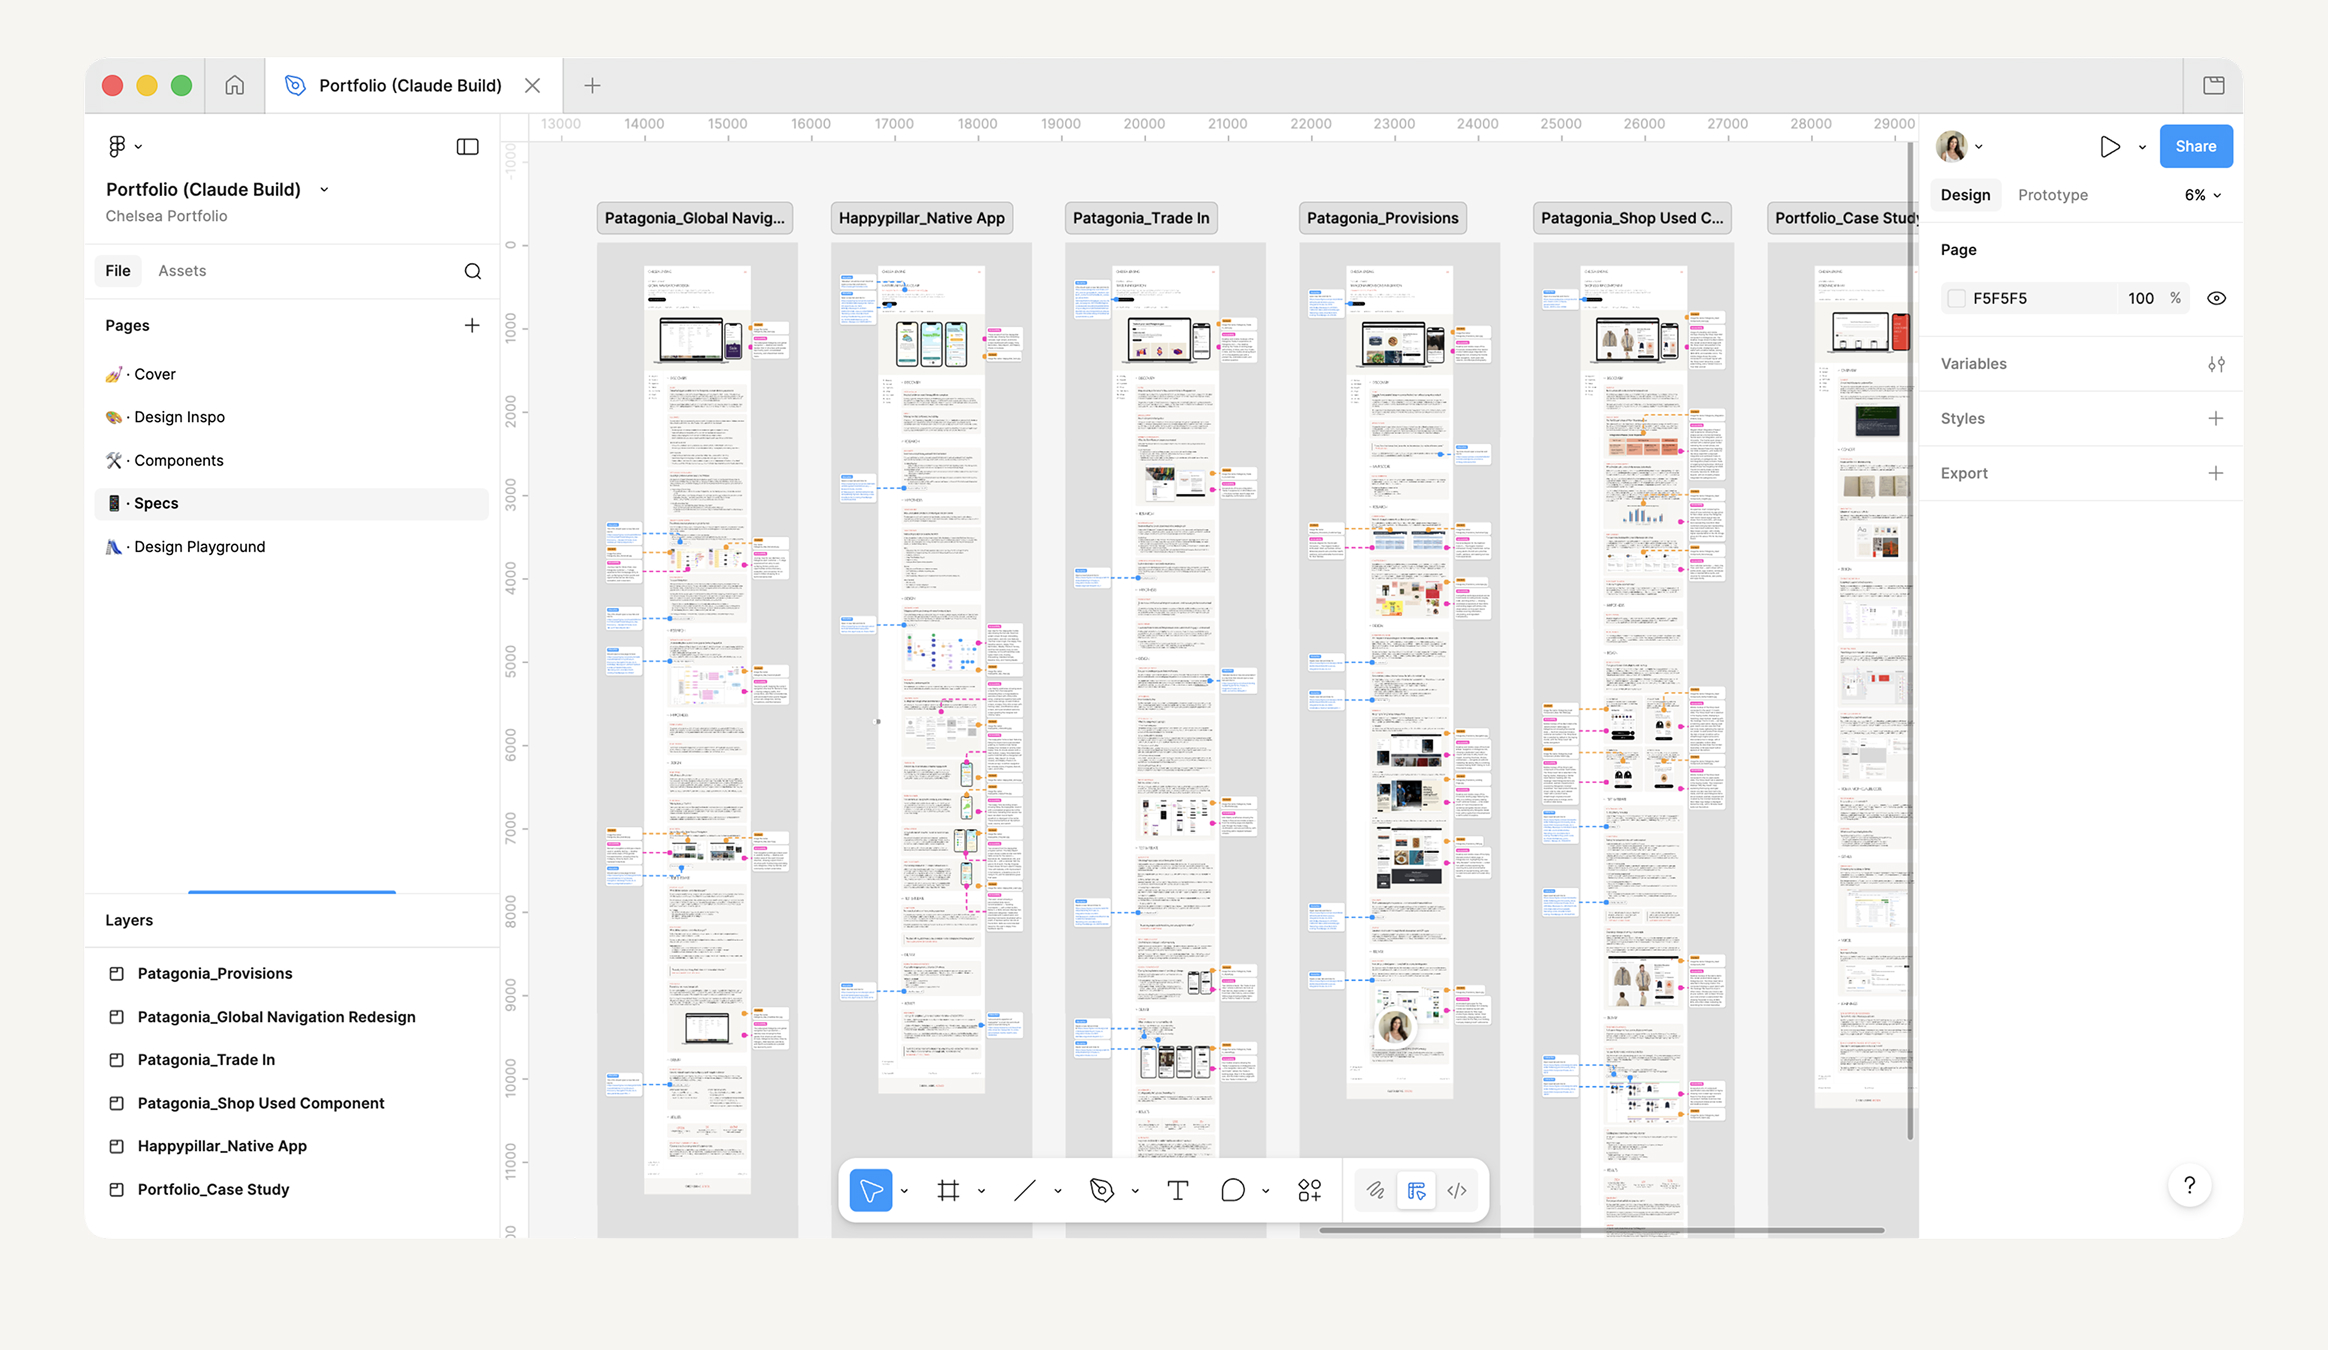Viewport: 2328px width, 1350px height.
Task: Select Patagonia_Trade In layer in Layers list
Action: pyautogui.click(x=206, y=1059)
